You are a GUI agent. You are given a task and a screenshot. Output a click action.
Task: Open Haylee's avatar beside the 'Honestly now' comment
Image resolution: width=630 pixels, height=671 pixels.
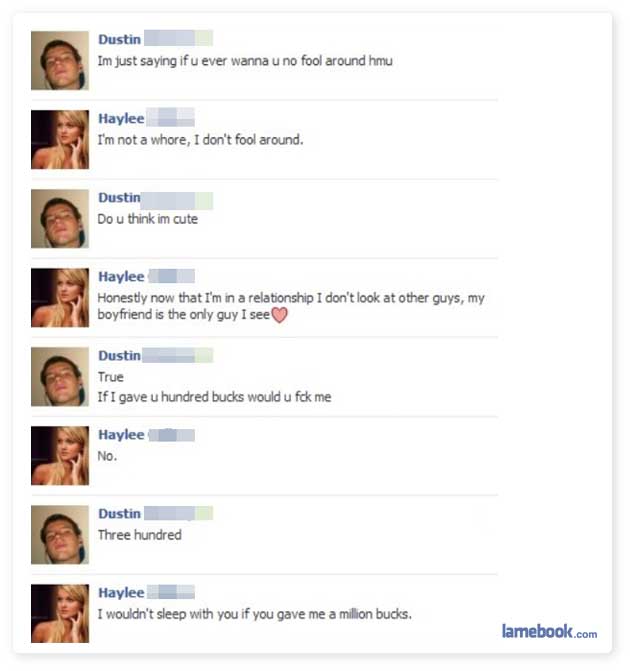[x=60, y=297]
